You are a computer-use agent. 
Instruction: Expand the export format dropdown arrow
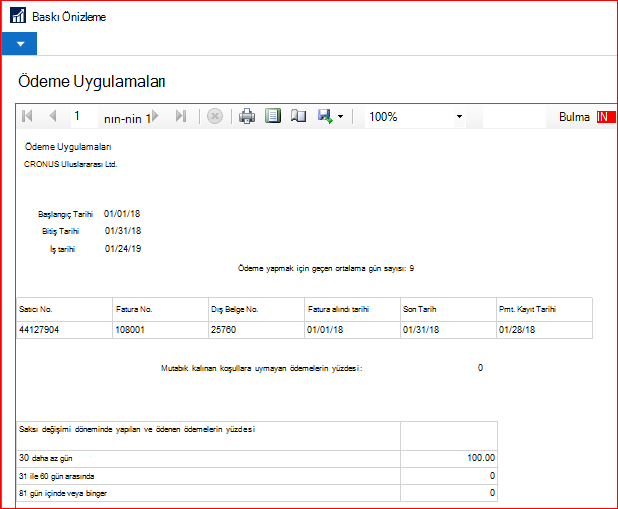(341, 117)
